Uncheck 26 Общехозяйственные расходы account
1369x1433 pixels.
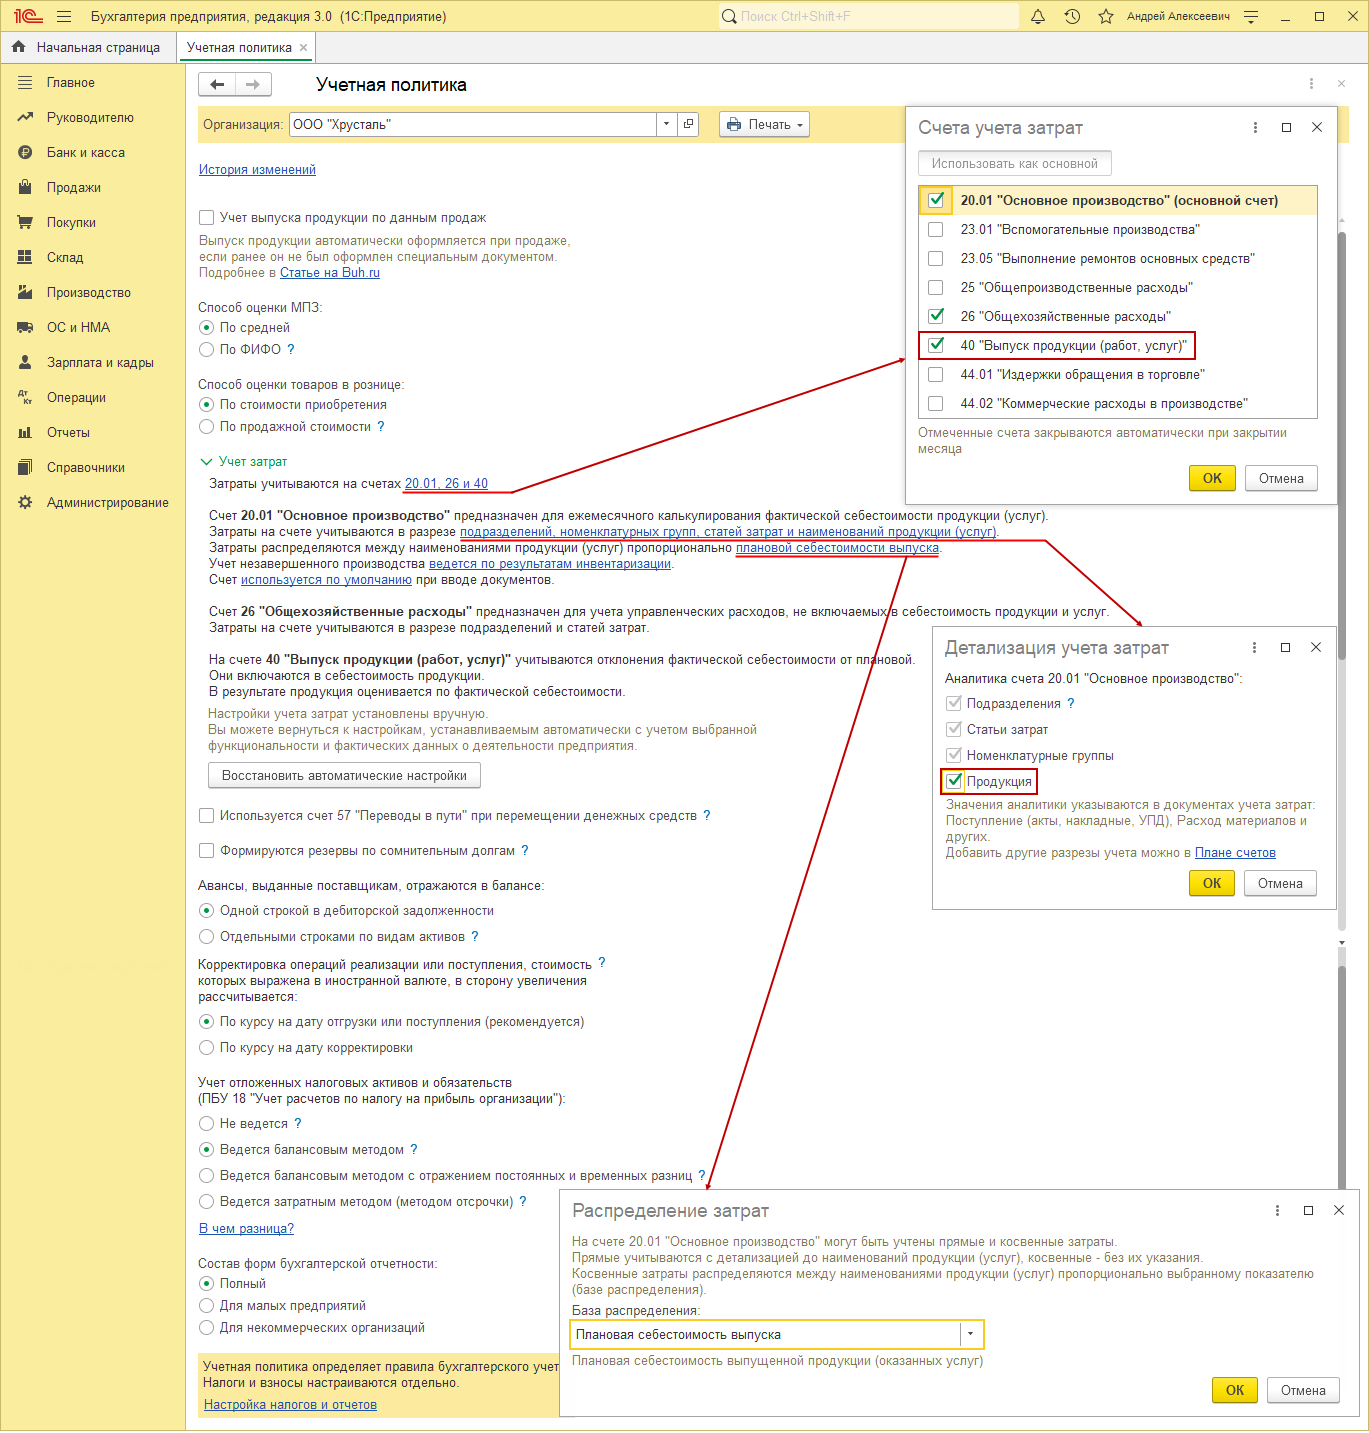coord(936,316)
